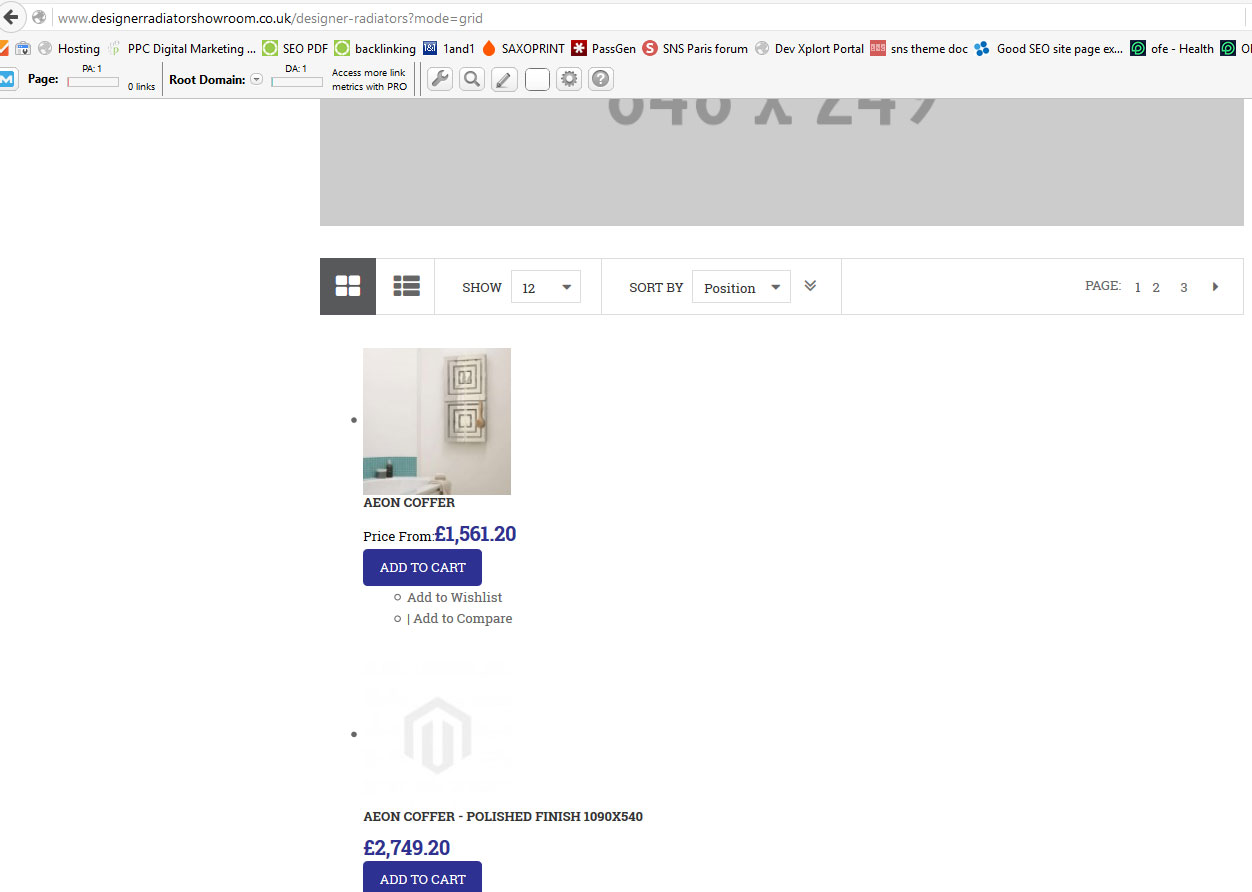The image size is (1252, 892).
Task: Switch to grid view mode
Action: (x=348, y=286)
